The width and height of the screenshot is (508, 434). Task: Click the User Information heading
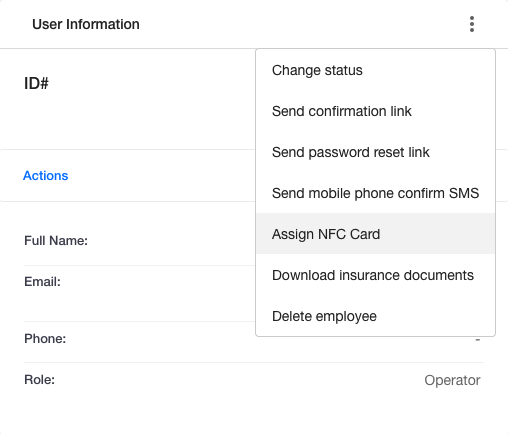(x=86, y=24)
